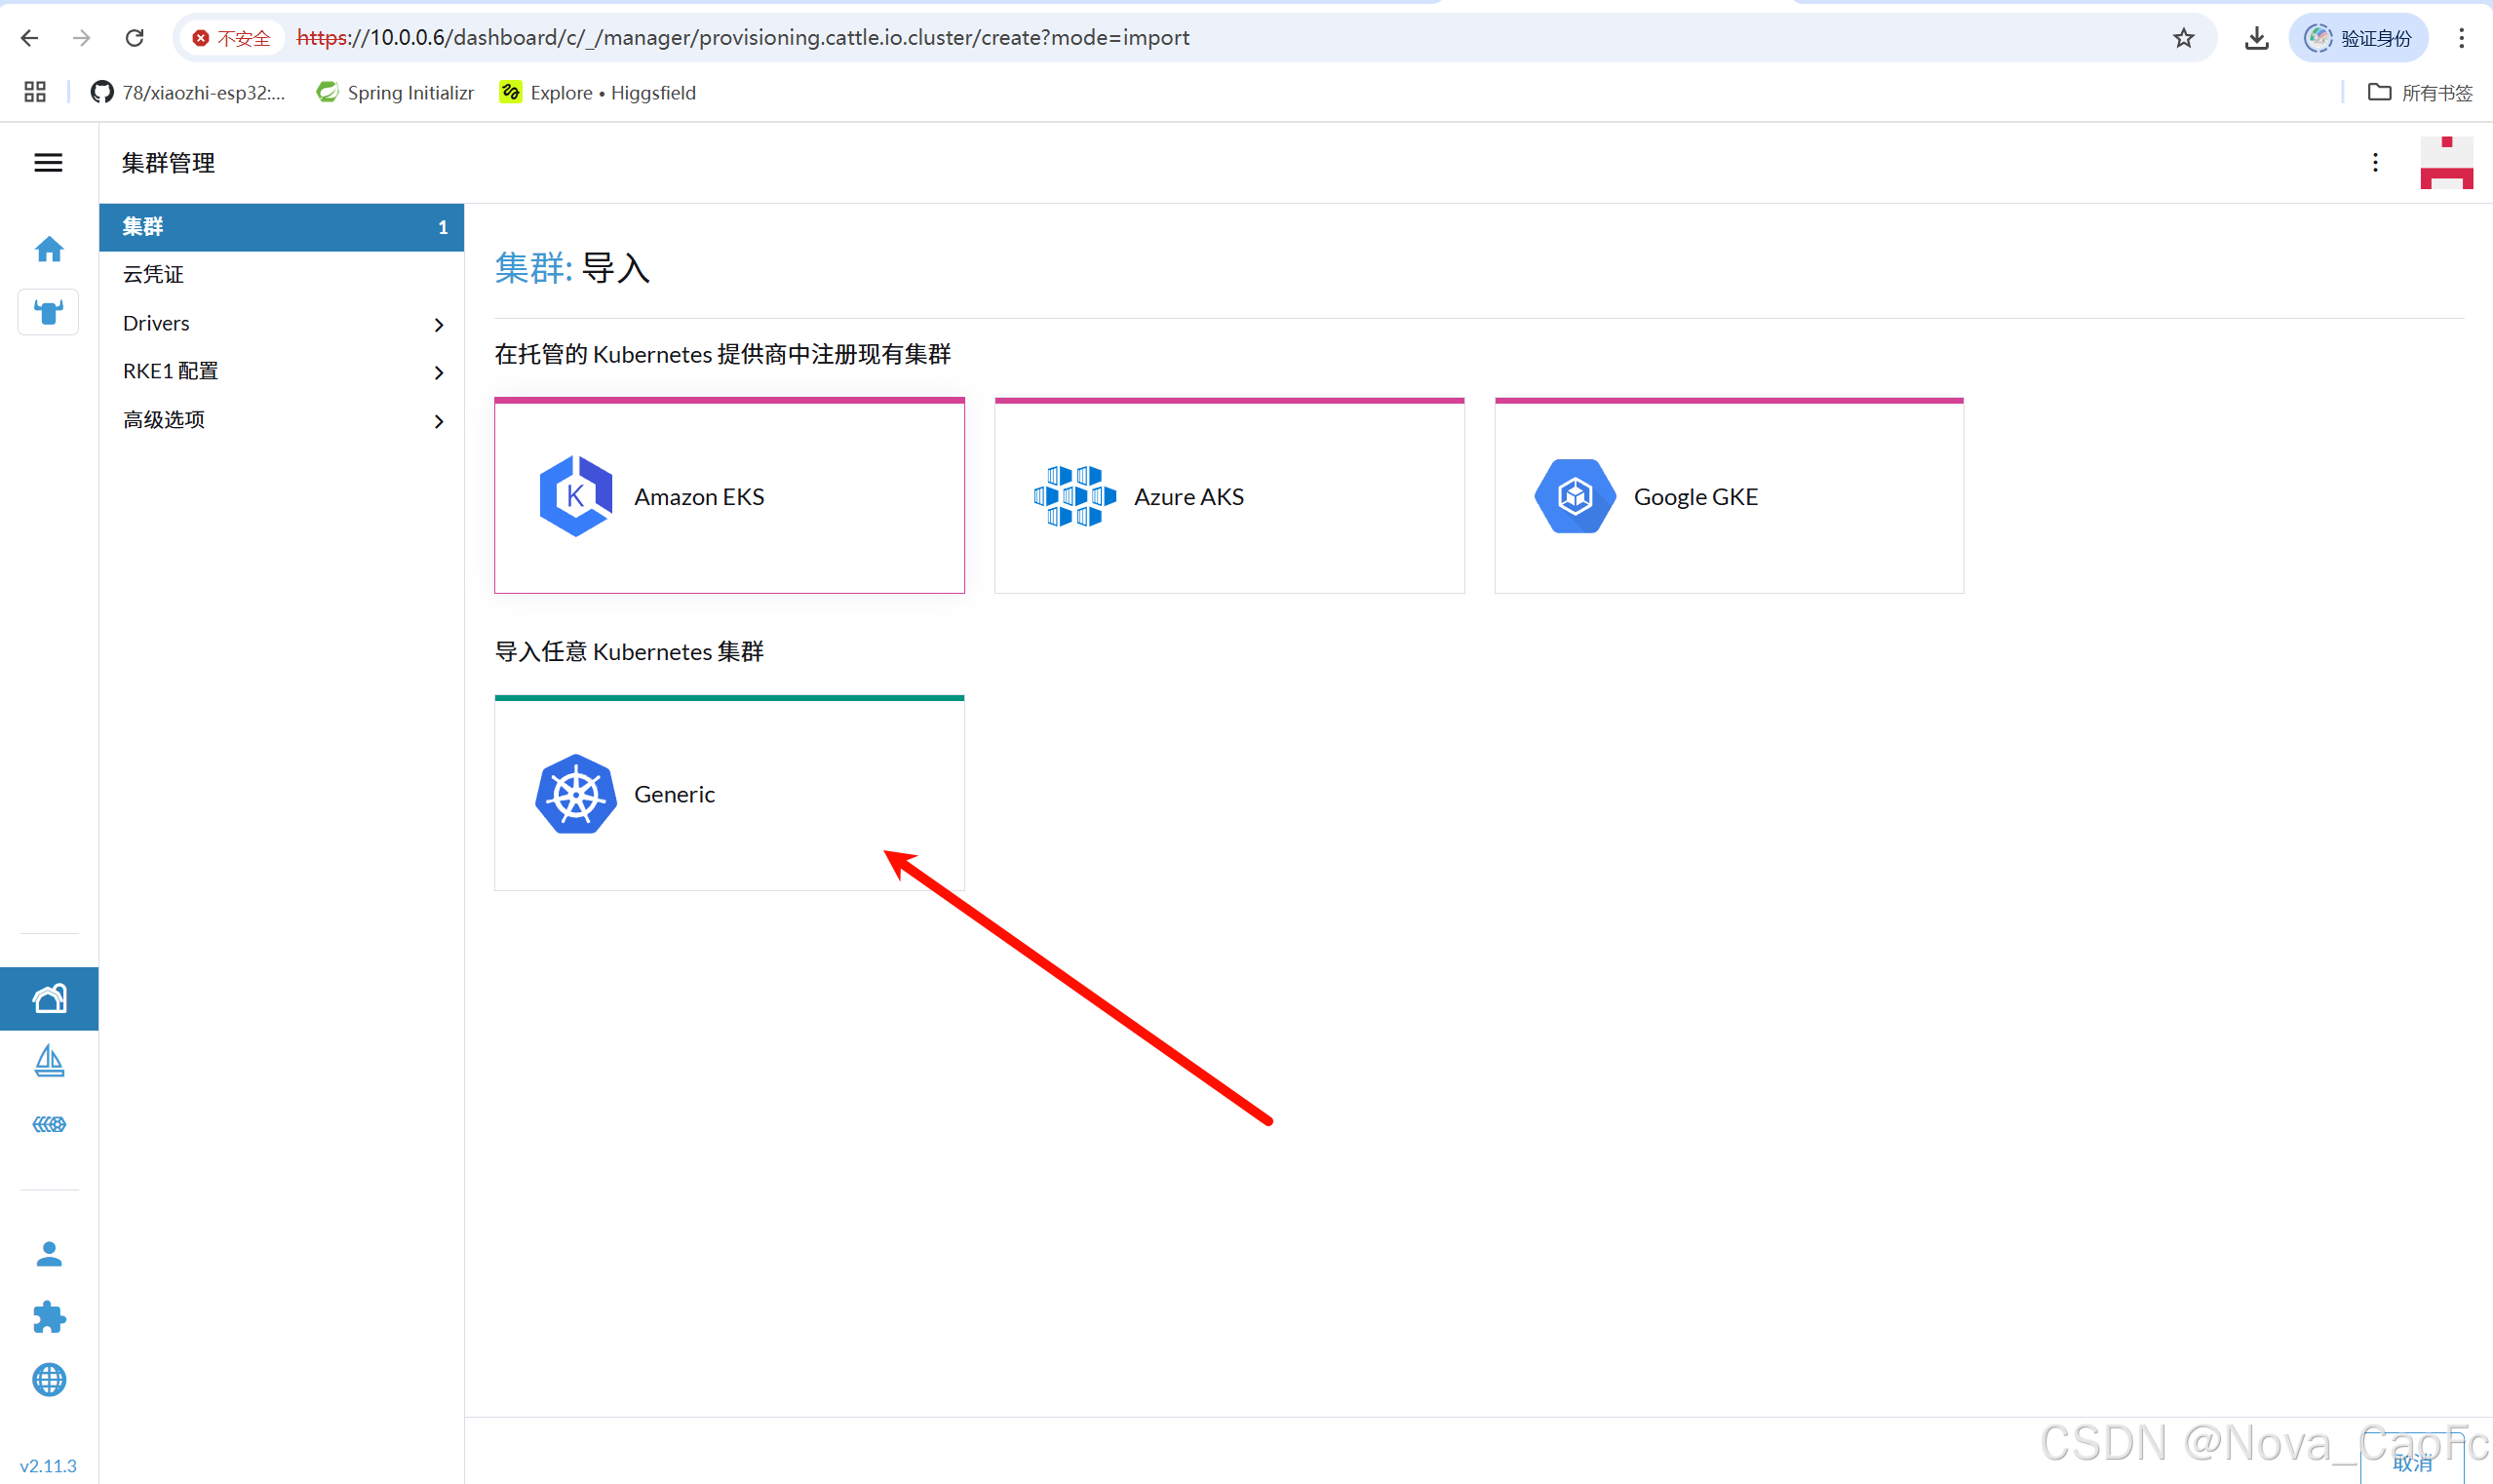Open the Drivers sidebar entry
This screenshot has width=2493, height=1484.
281,323
